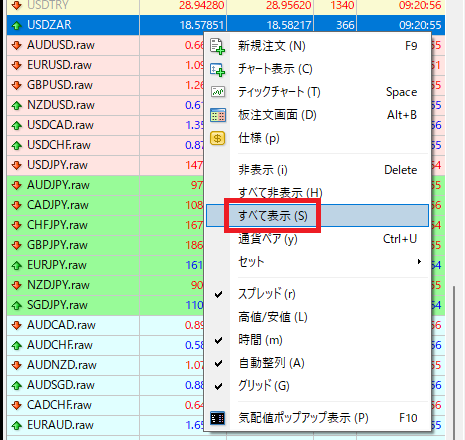Toggle the 自動整列 (A) auto arrange option

pos(317,363)
